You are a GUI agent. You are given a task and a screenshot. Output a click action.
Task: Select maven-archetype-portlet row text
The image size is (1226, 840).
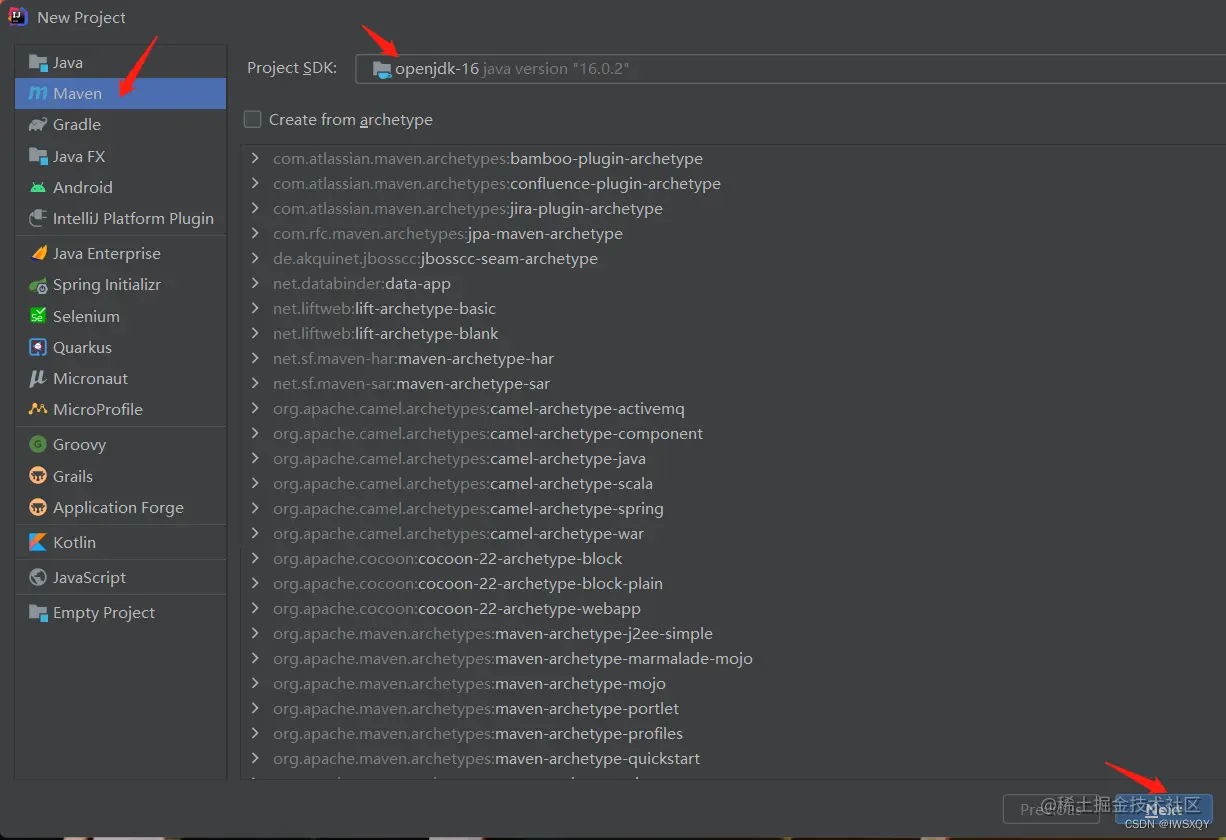click(476, 708)
